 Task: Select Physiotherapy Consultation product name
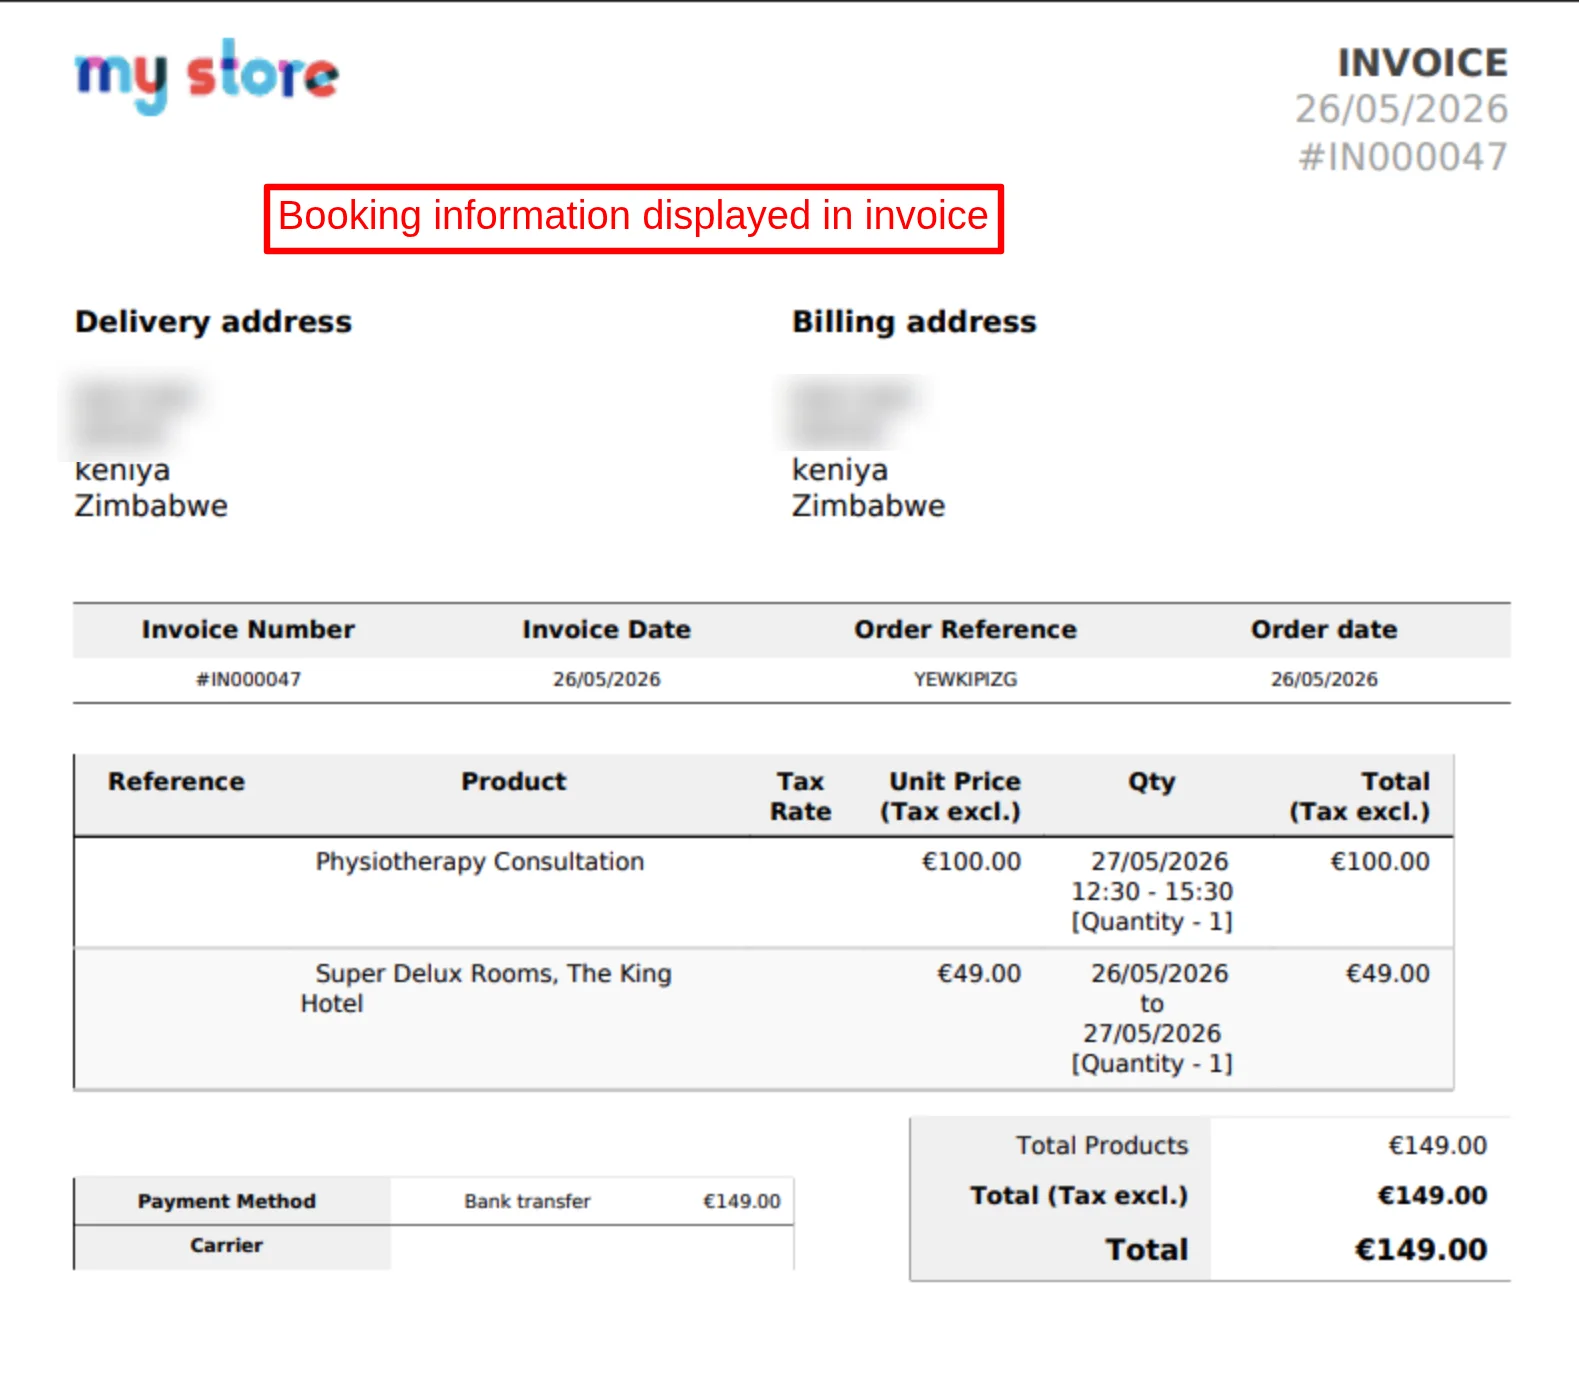pyautogui.click(x=480, y=862)
